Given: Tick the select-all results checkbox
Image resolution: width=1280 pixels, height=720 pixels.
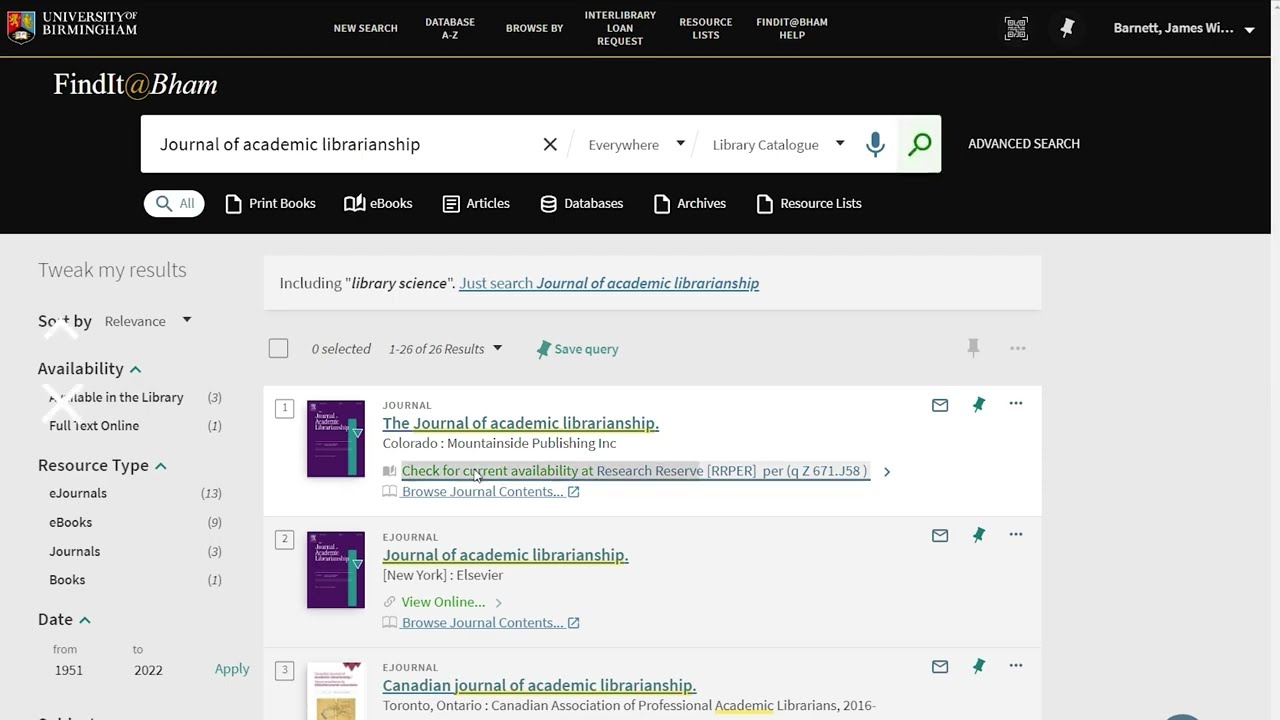Looking at the screenshot, I should point(278,348).
